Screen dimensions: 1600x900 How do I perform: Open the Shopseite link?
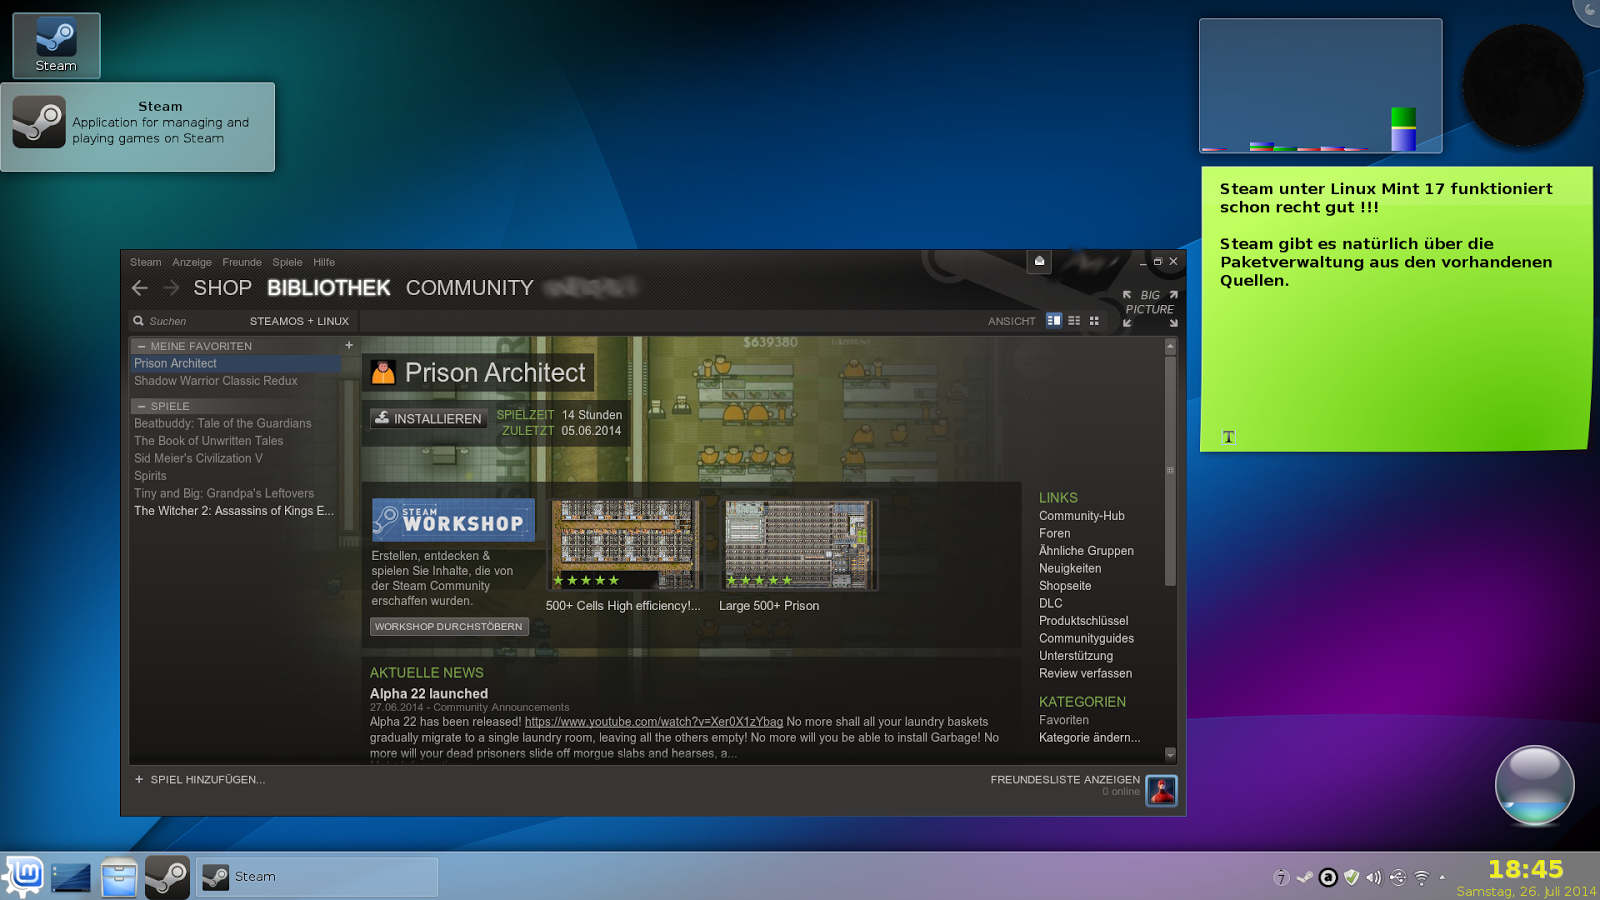[1065, 586]
